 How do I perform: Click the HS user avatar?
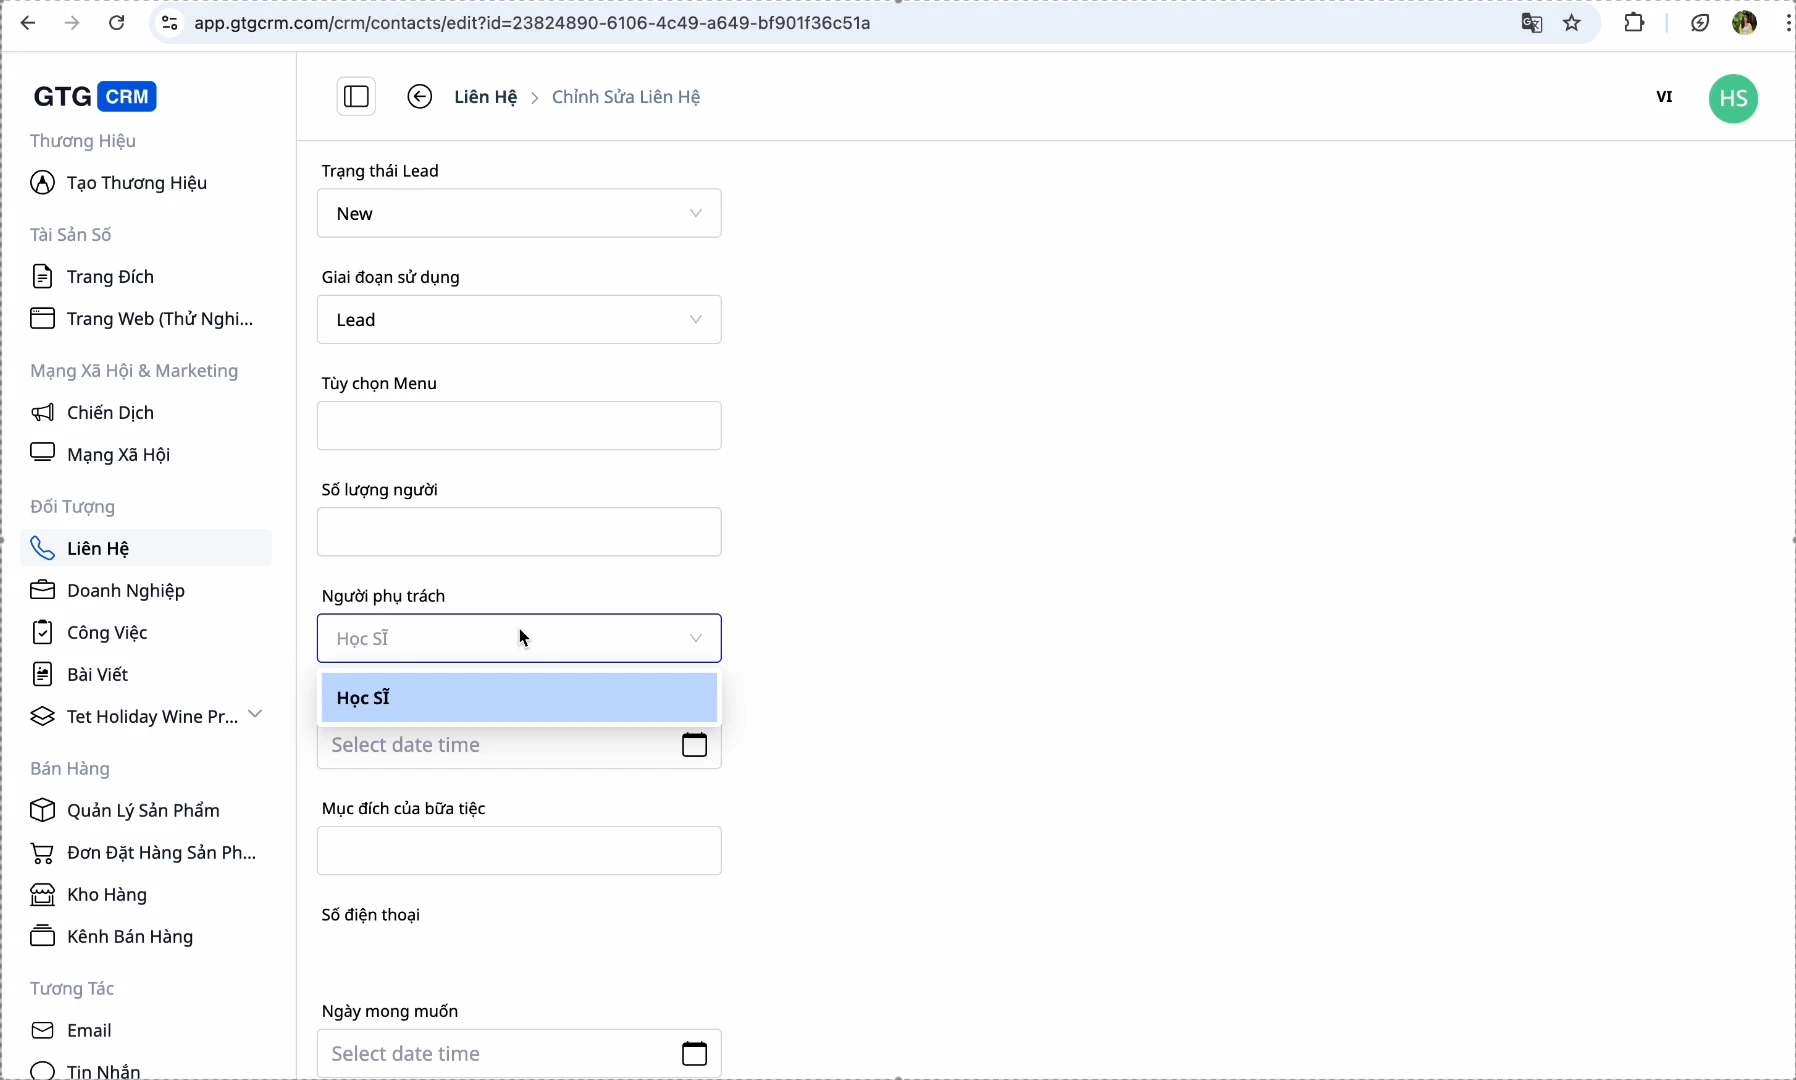(1734, 99)
